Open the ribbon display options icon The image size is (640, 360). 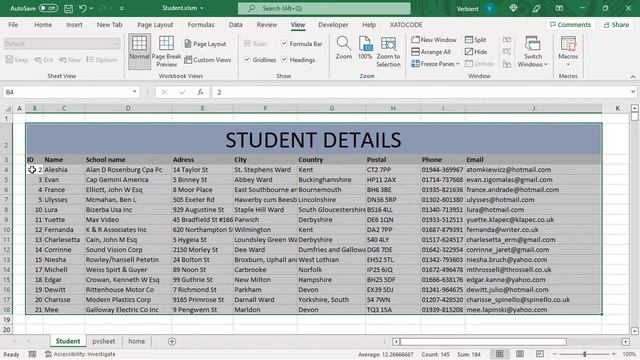pos(559,8)
